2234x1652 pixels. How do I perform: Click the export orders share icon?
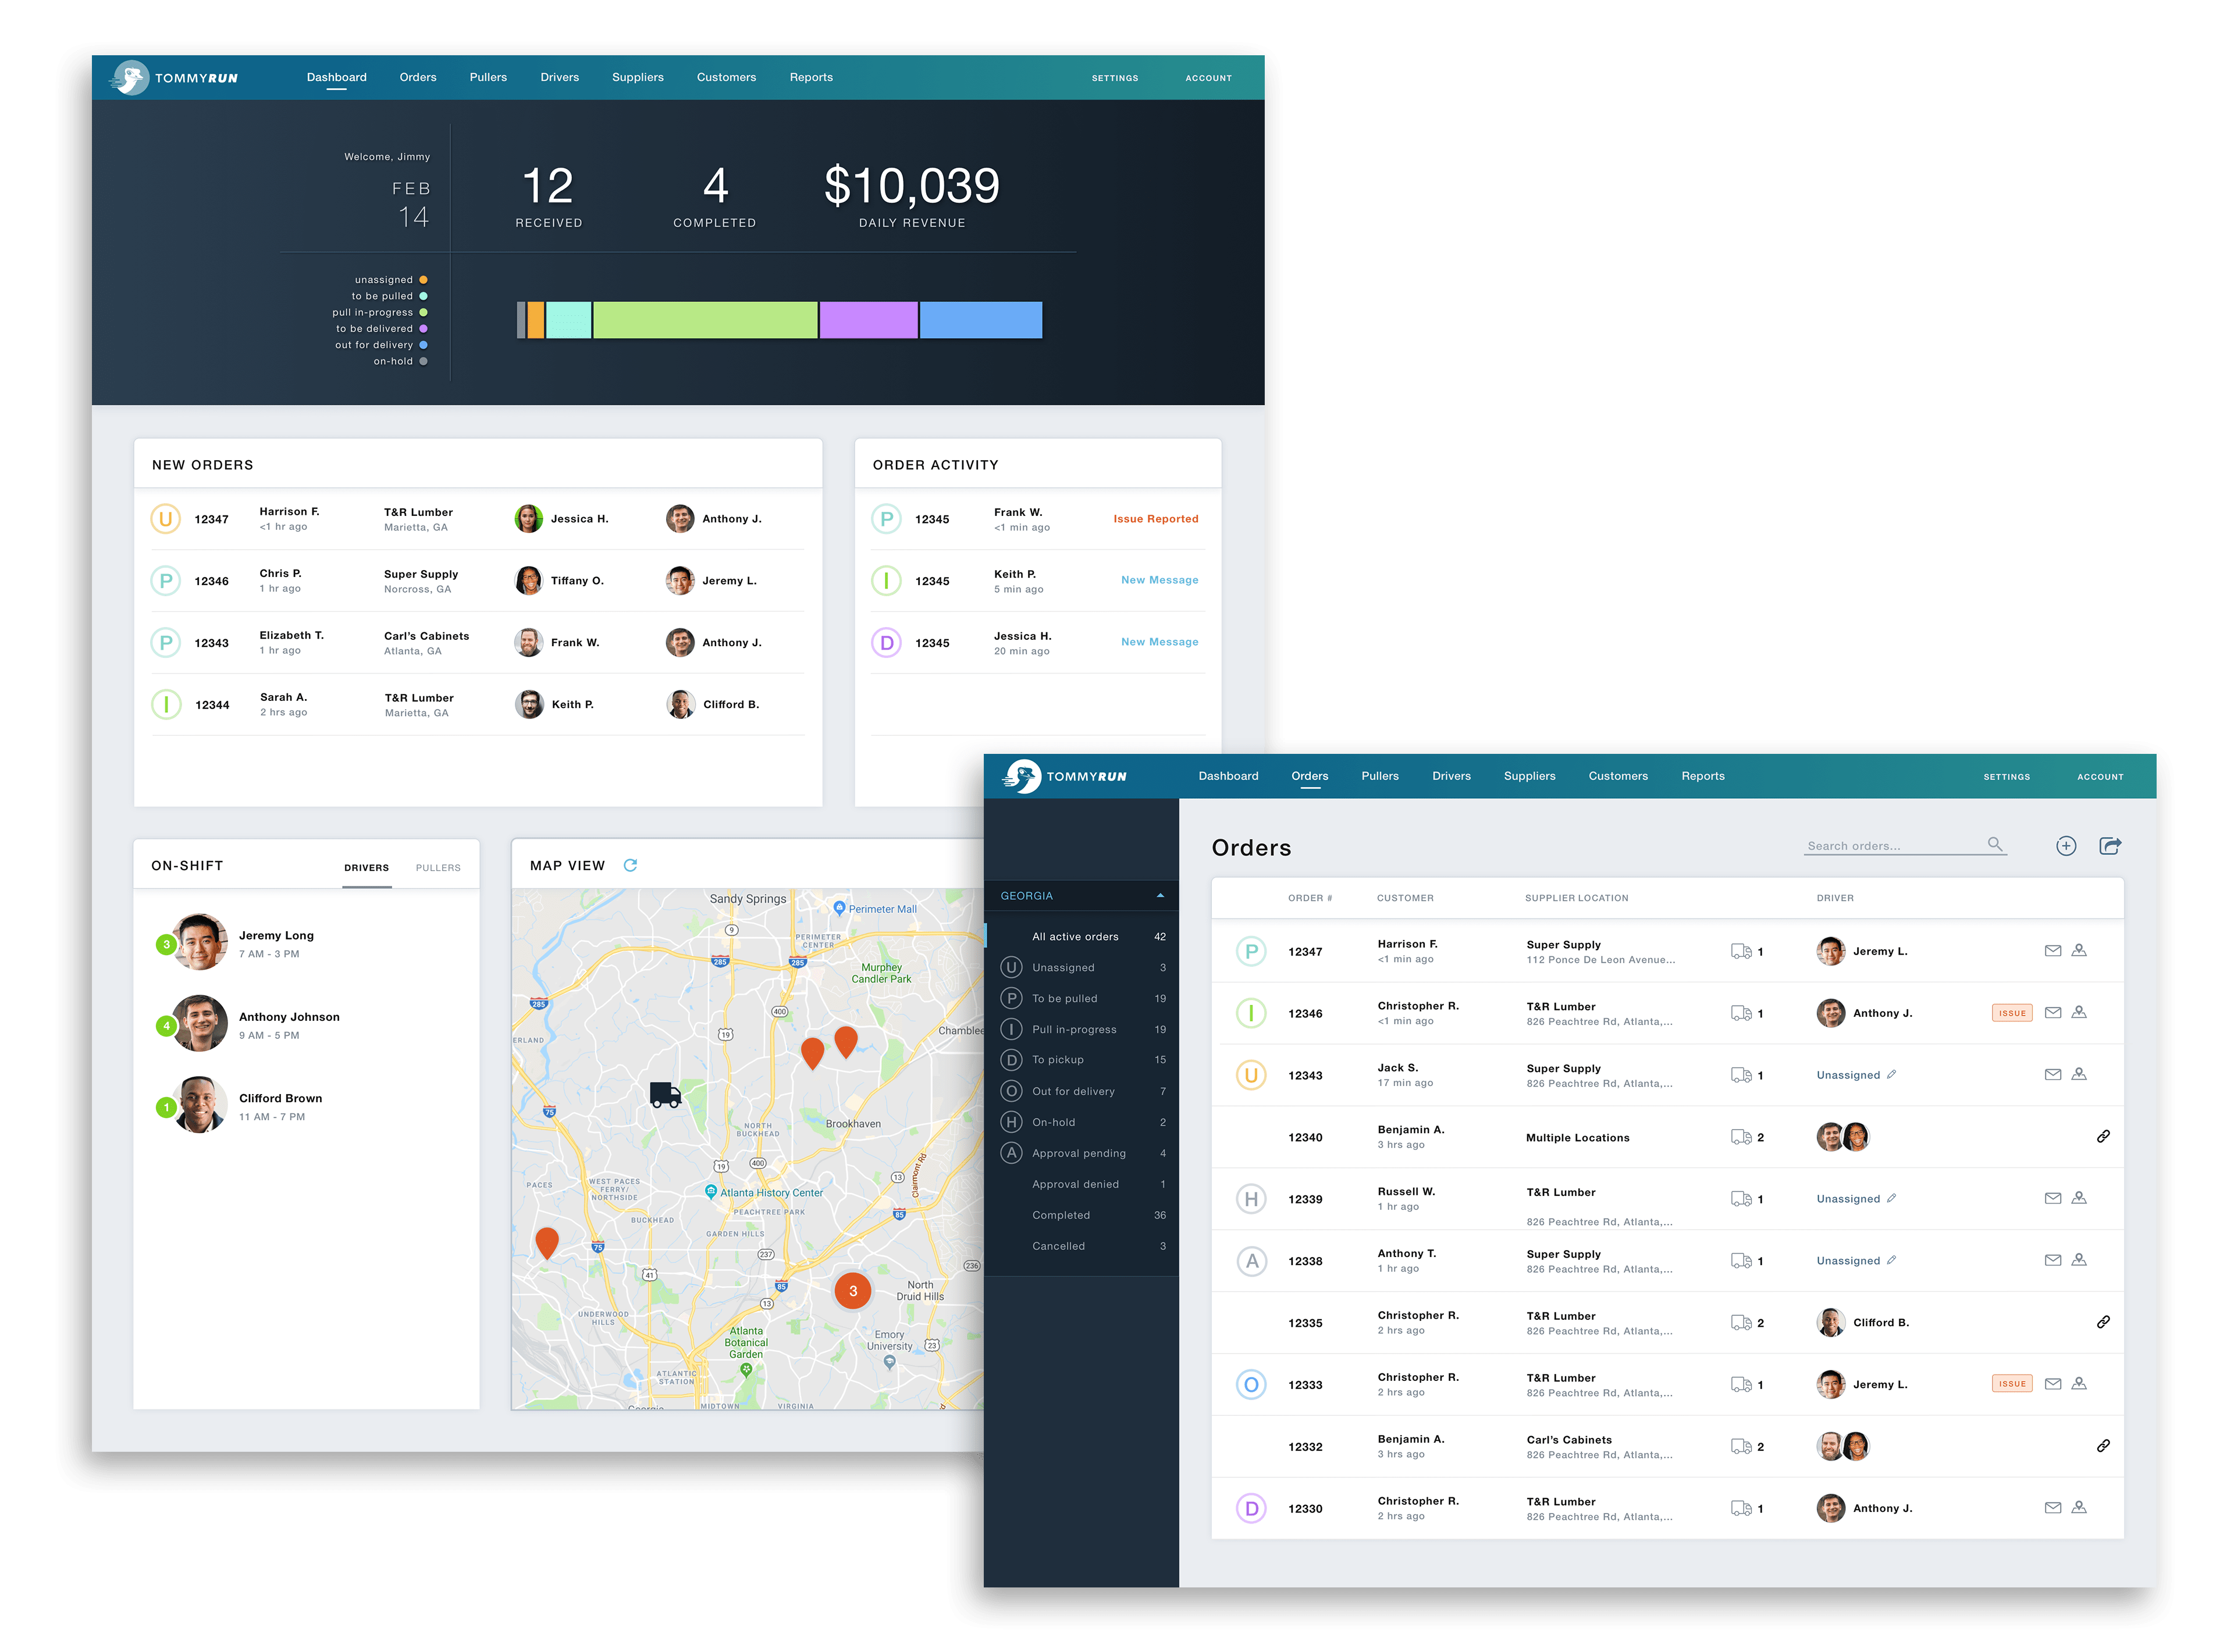tap(2110, 846)
